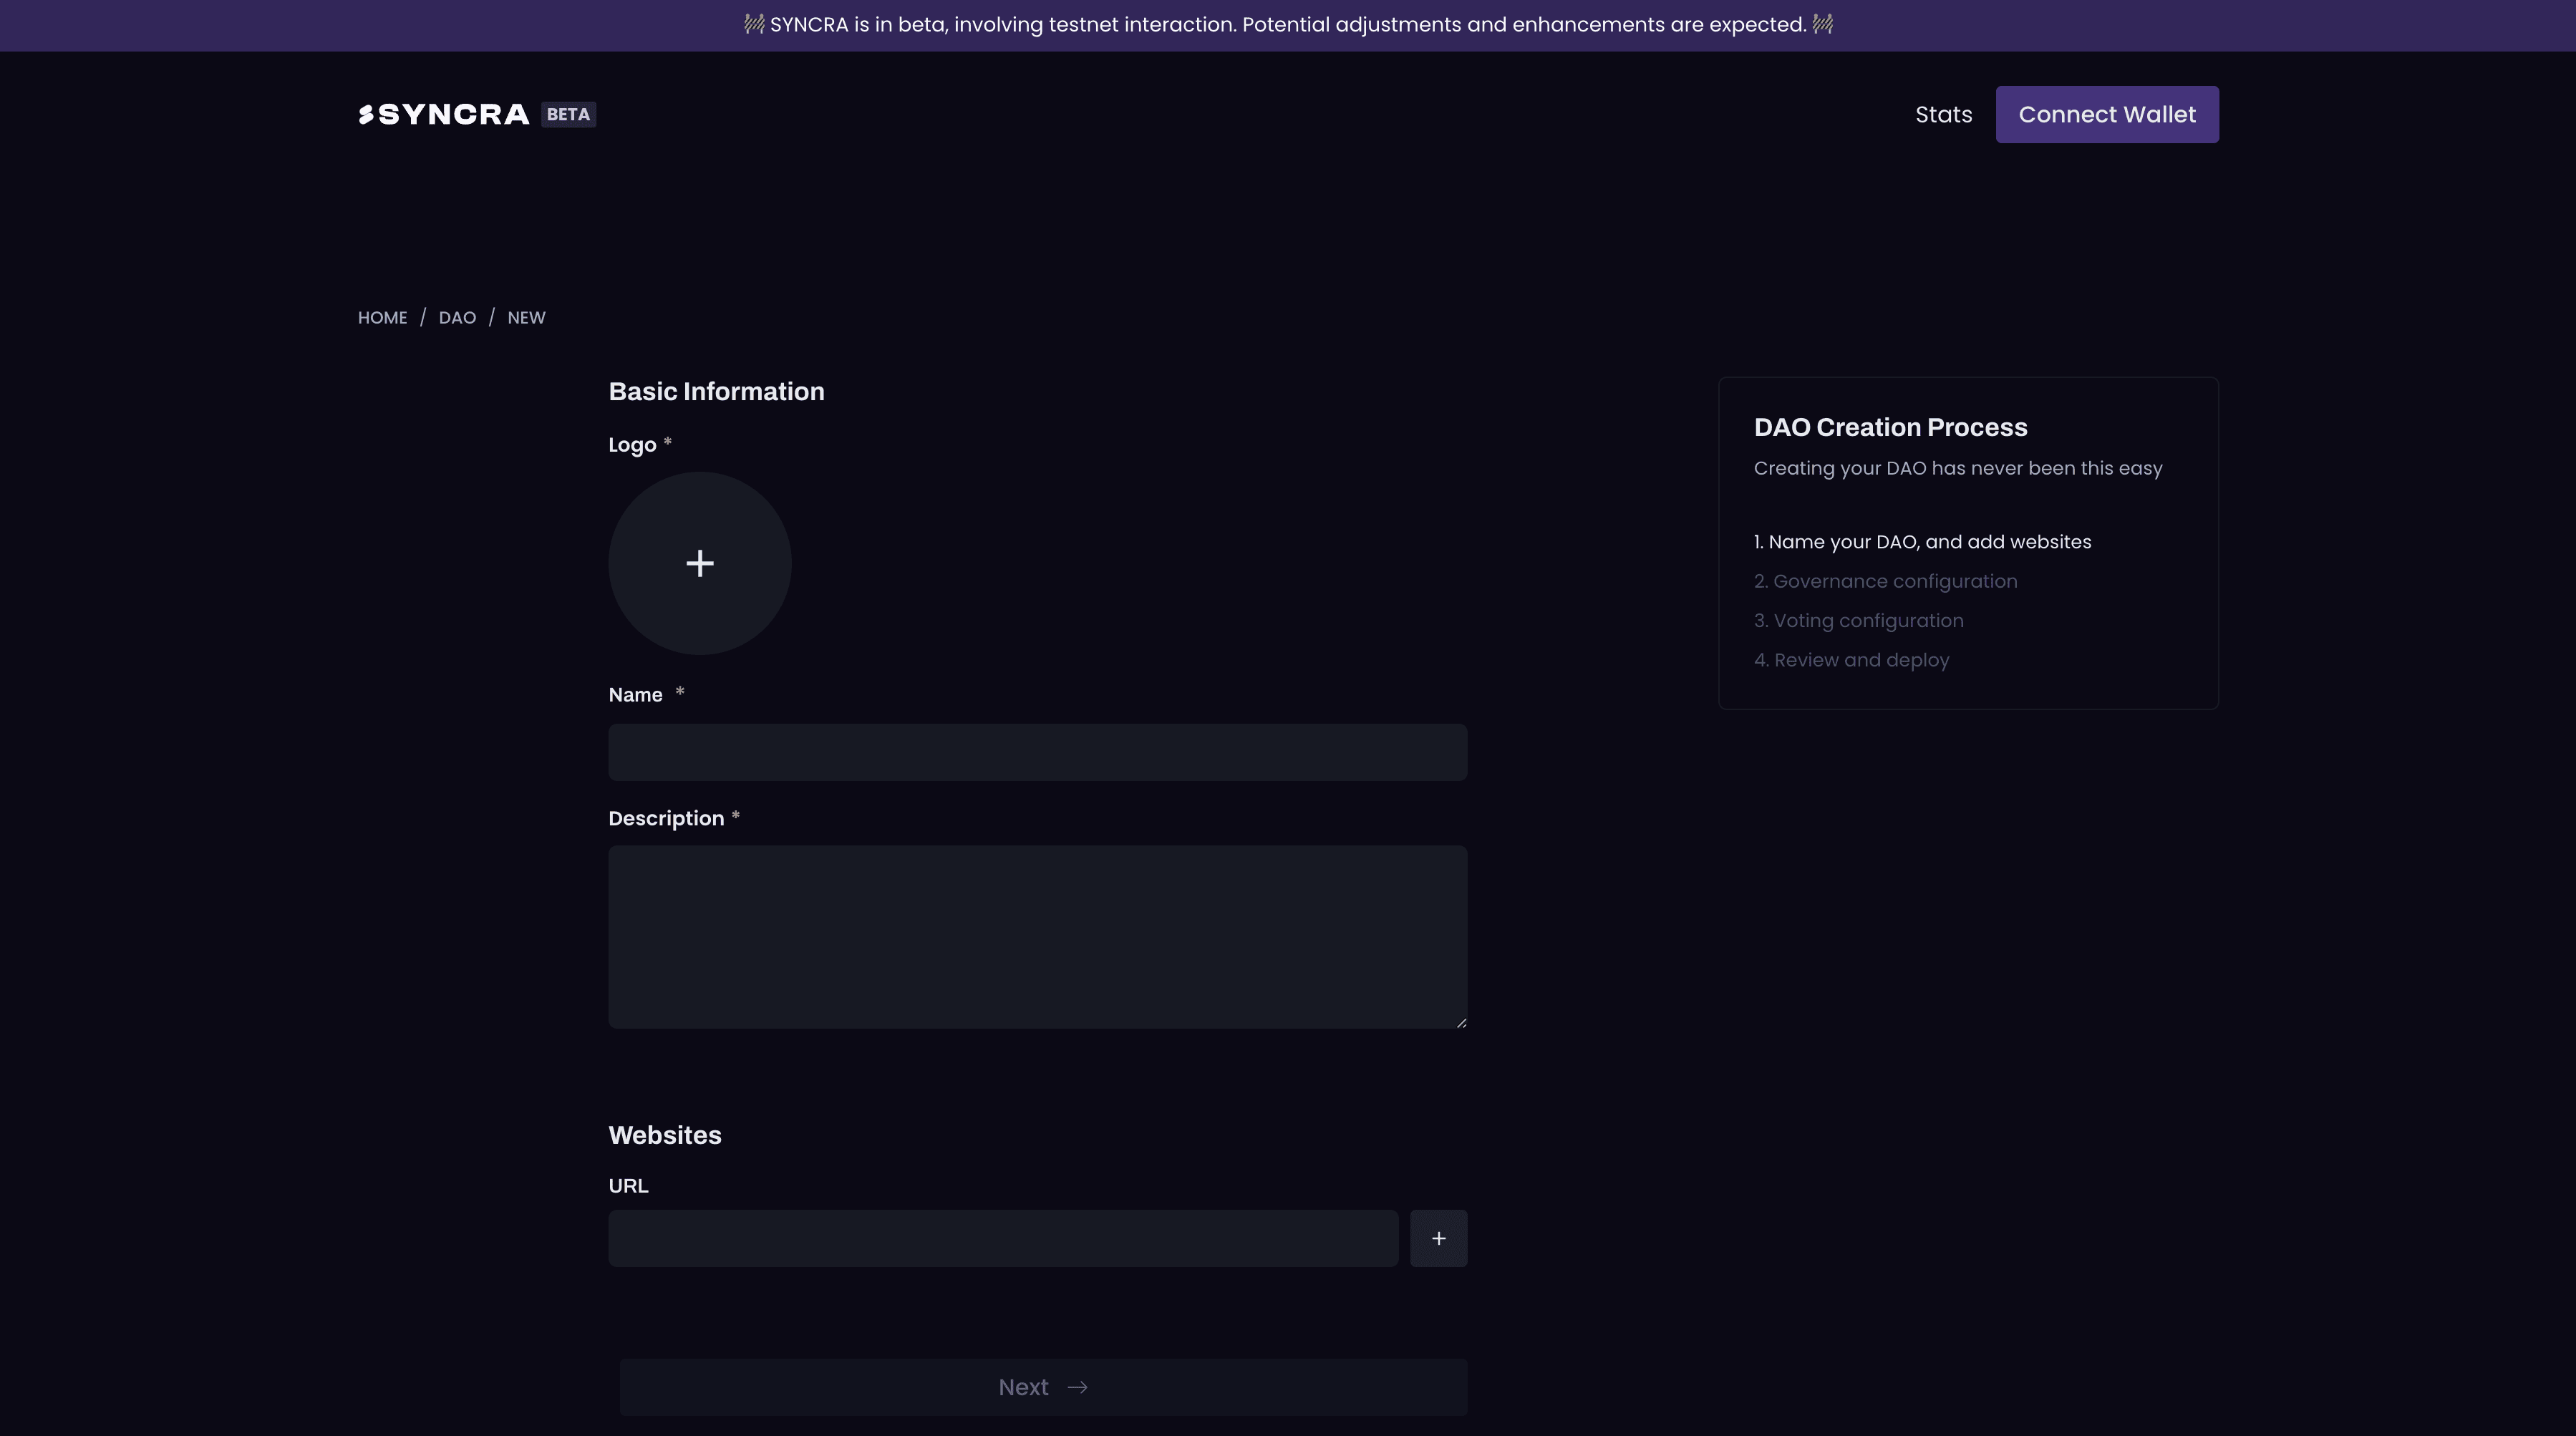Go to DAO breadcrumb
Image resolution: width=2576 pixels, height=1436 pixels.
(x=457, y=318)
